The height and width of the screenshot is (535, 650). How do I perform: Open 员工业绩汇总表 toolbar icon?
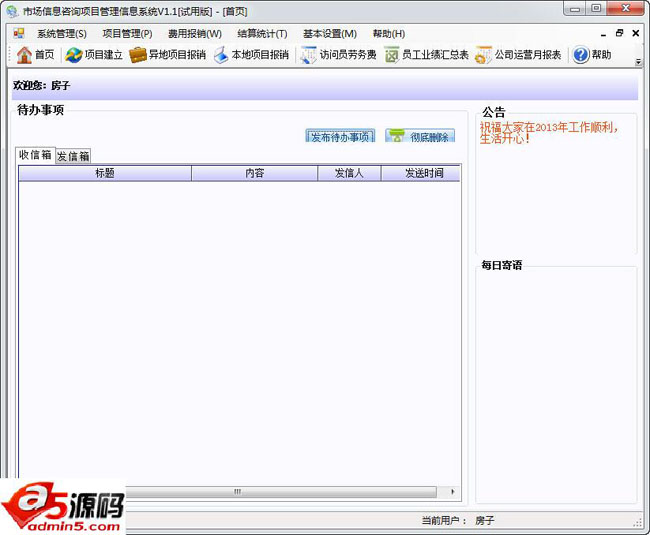point(391,55)
